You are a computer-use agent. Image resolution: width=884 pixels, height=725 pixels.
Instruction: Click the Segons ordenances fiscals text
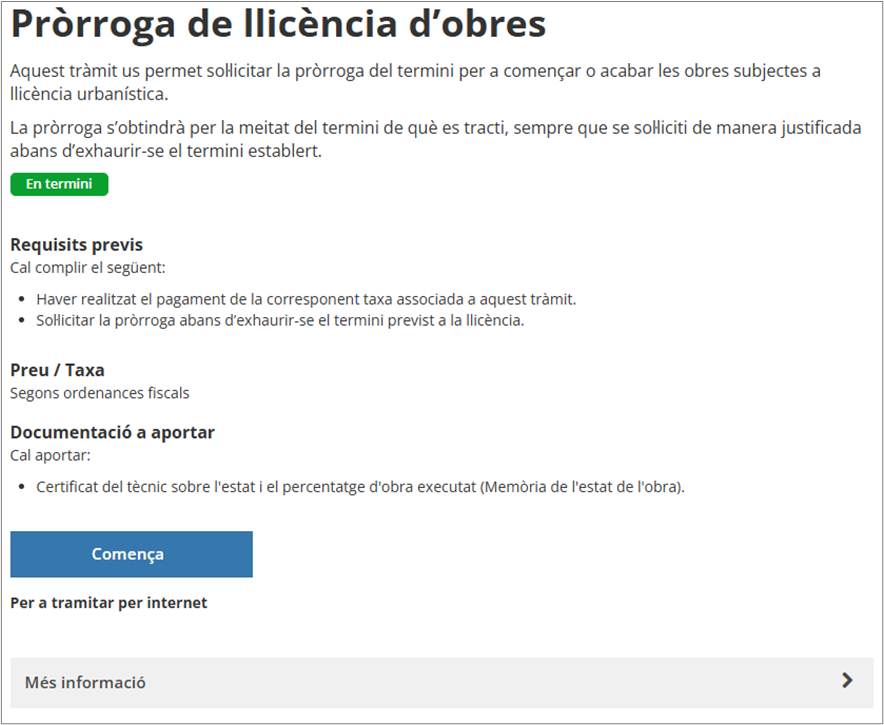tap(99, 393)
